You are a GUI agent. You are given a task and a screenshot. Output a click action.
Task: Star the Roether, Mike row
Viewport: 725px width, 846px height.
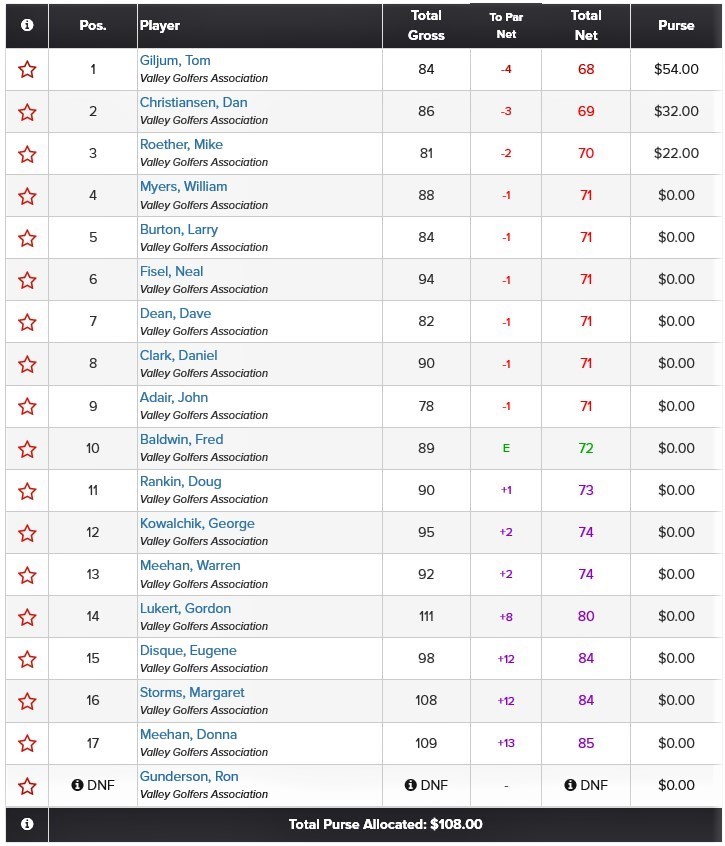point(27,154)
